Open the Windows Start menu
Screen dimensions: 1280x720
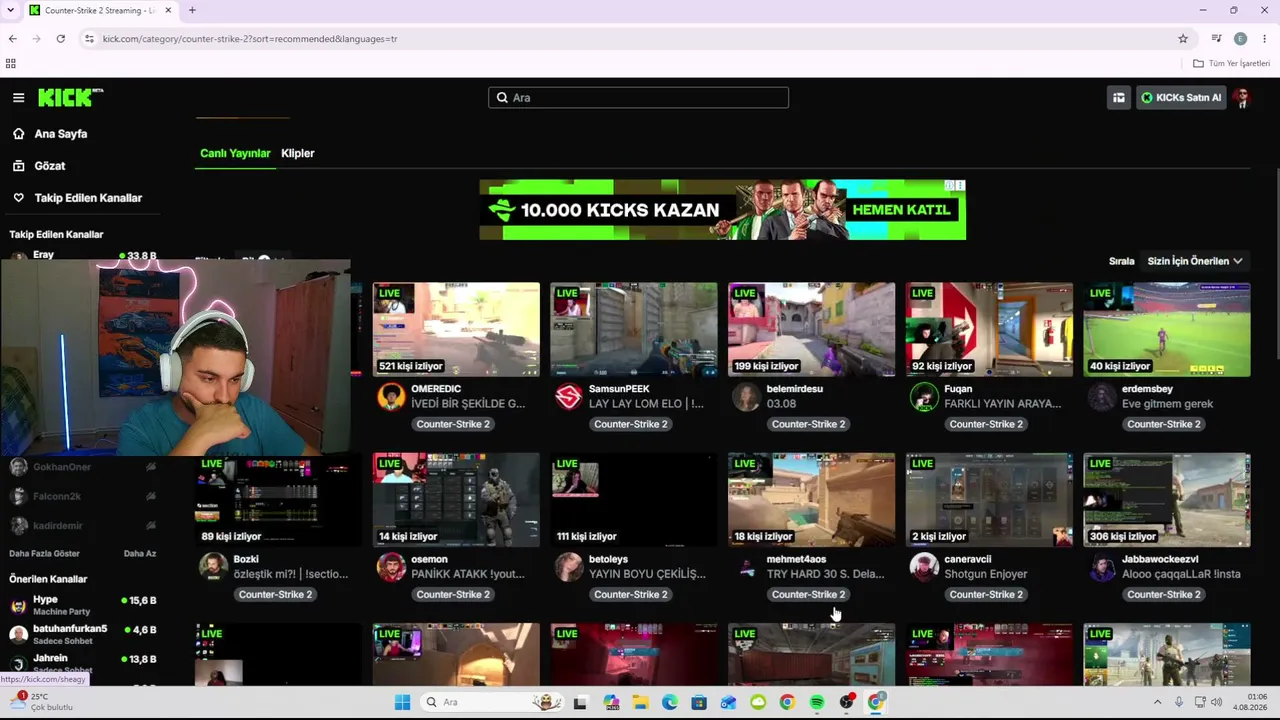pyautogui.click(x=402, y=702)
